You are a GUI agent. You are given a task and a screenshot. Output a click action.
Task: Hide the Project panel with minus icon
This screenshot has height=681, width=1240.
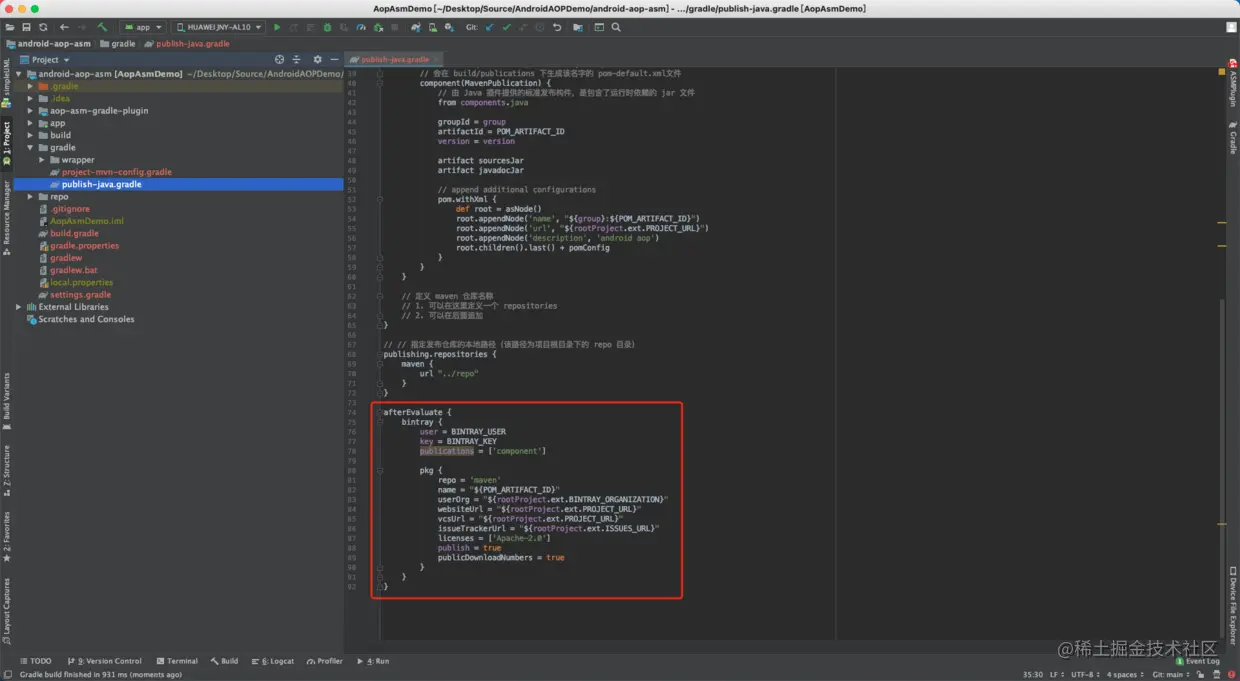pyautogui.click(x=334, y=59)
